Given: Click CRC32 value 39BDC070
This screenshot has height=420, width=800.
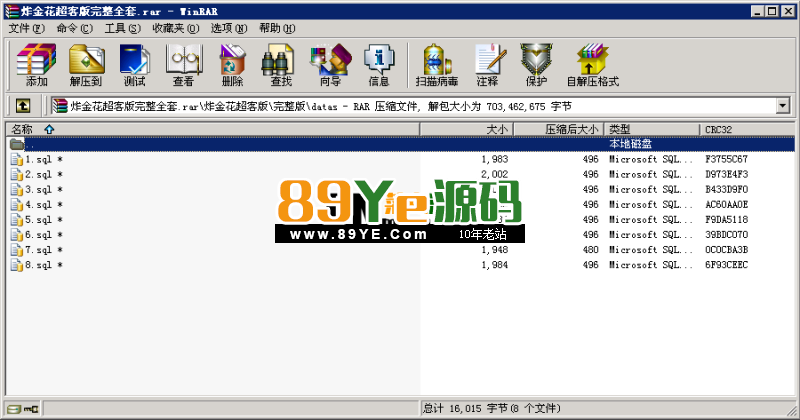Looking at the screenshot, I should [727, 235].
